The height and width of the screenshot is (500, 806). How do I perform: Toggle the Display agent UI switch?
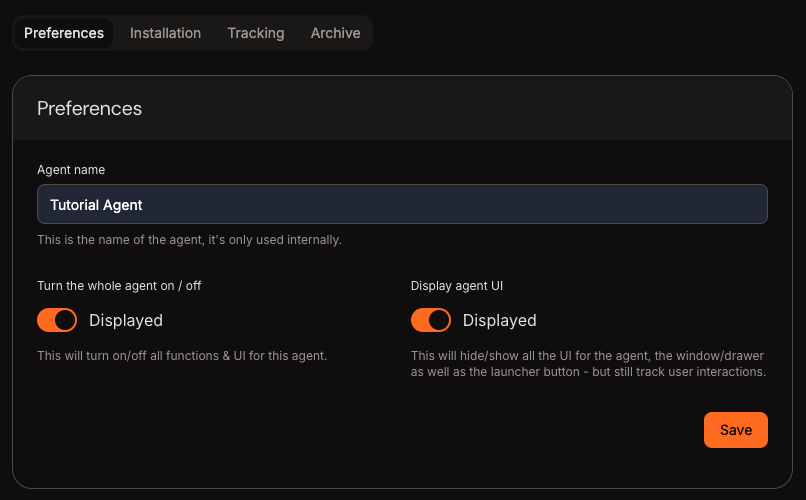tap(431, 321)
